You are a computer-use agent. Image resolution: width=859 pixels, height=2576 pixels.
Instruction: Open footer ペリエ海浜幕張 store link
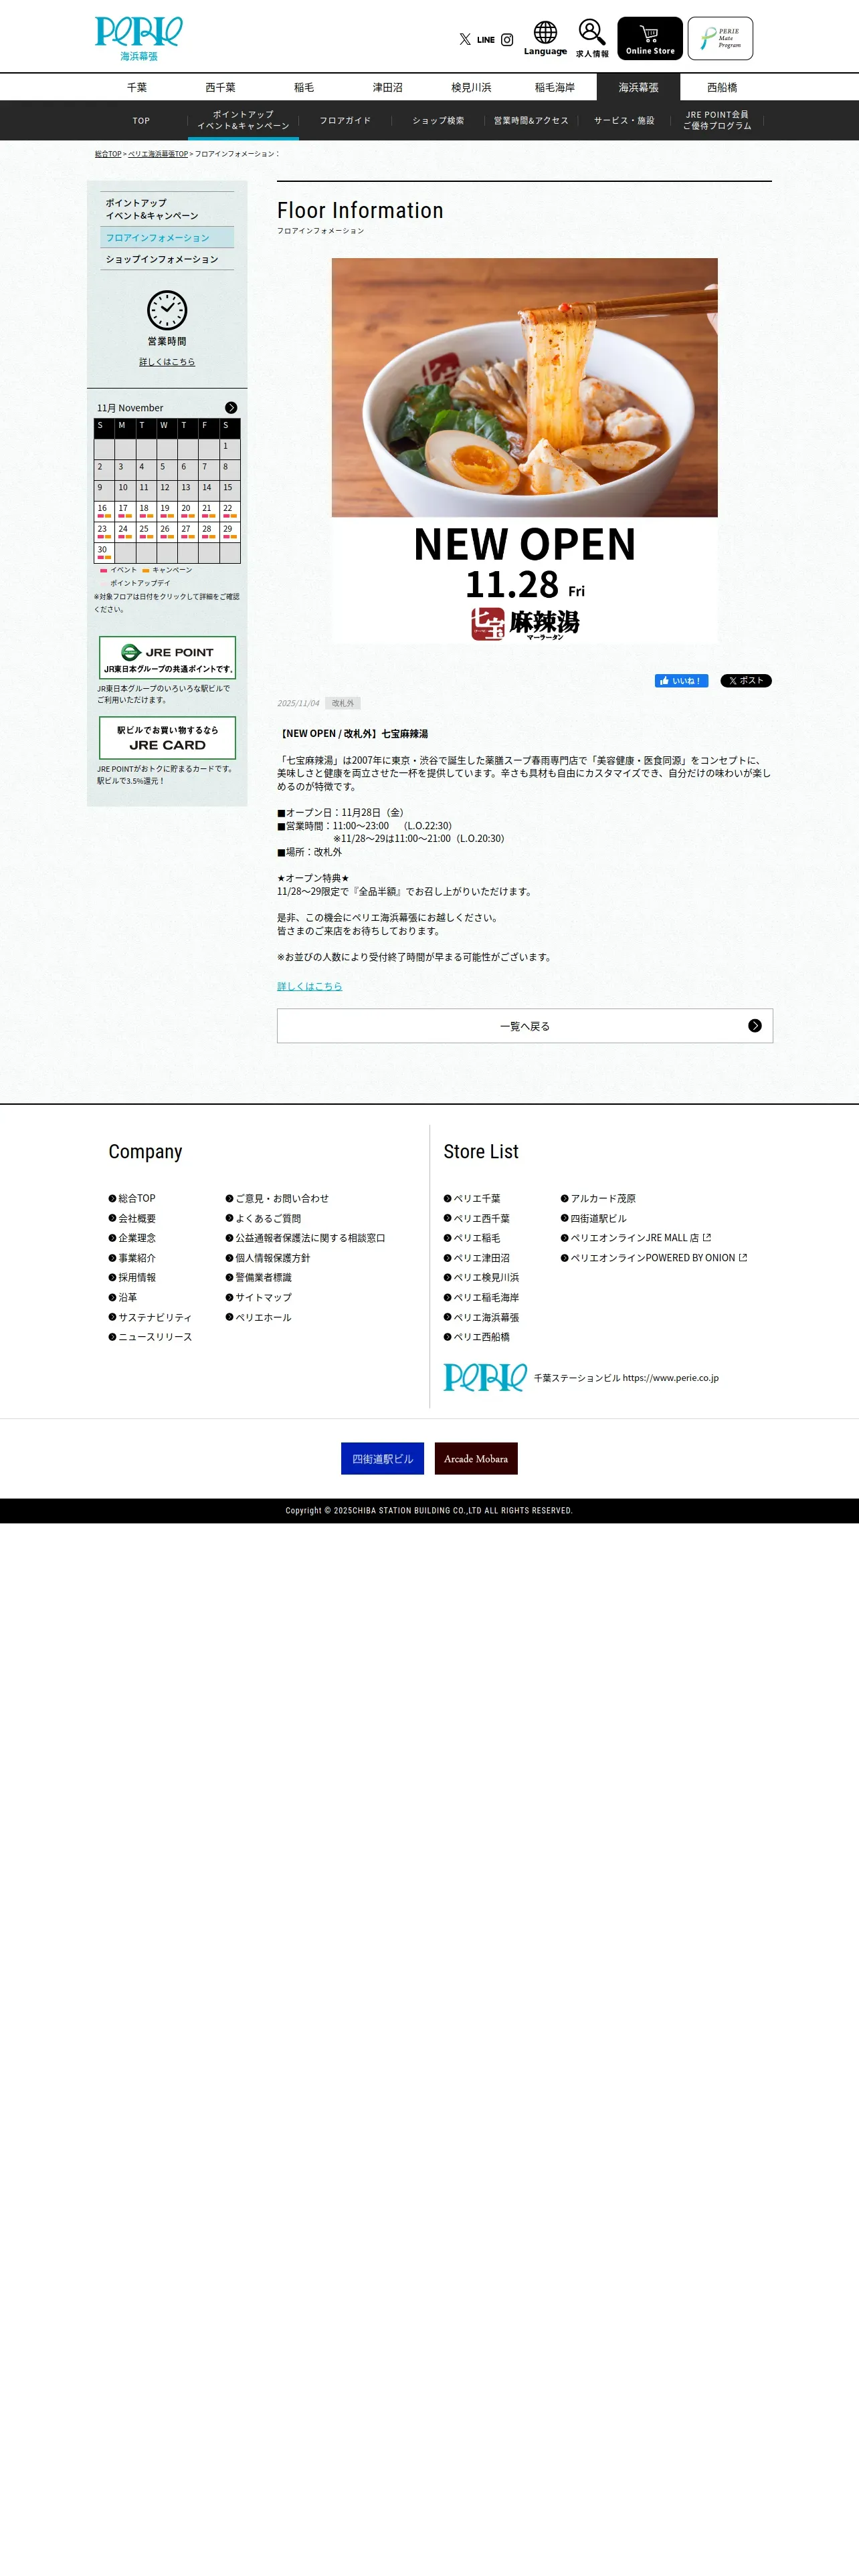coord(481,1317)
